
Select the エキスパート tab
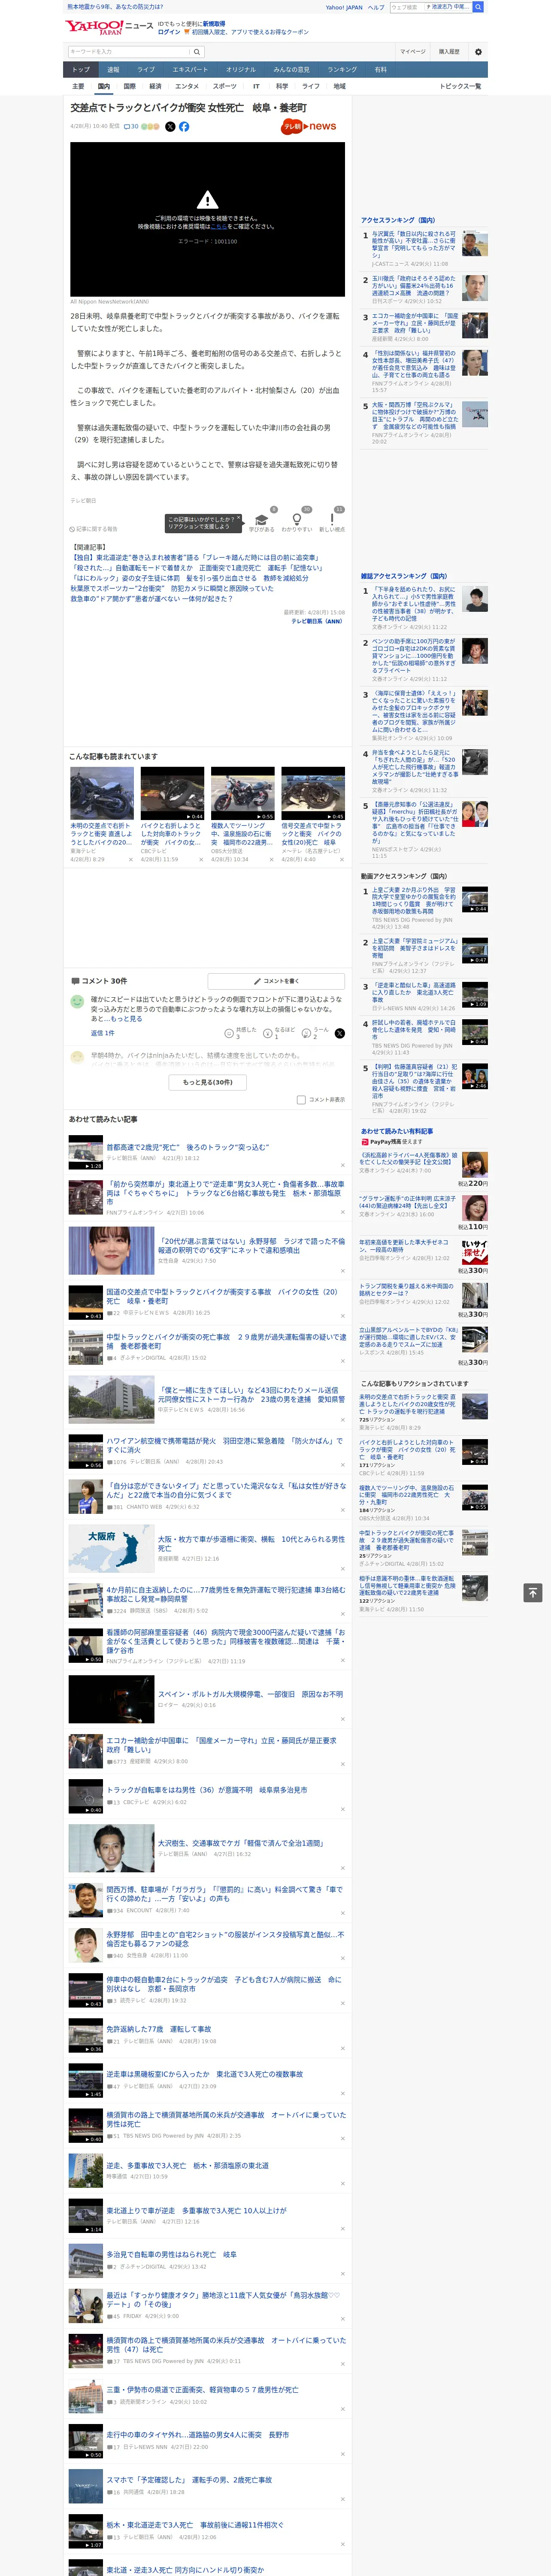tap(190, 70)
